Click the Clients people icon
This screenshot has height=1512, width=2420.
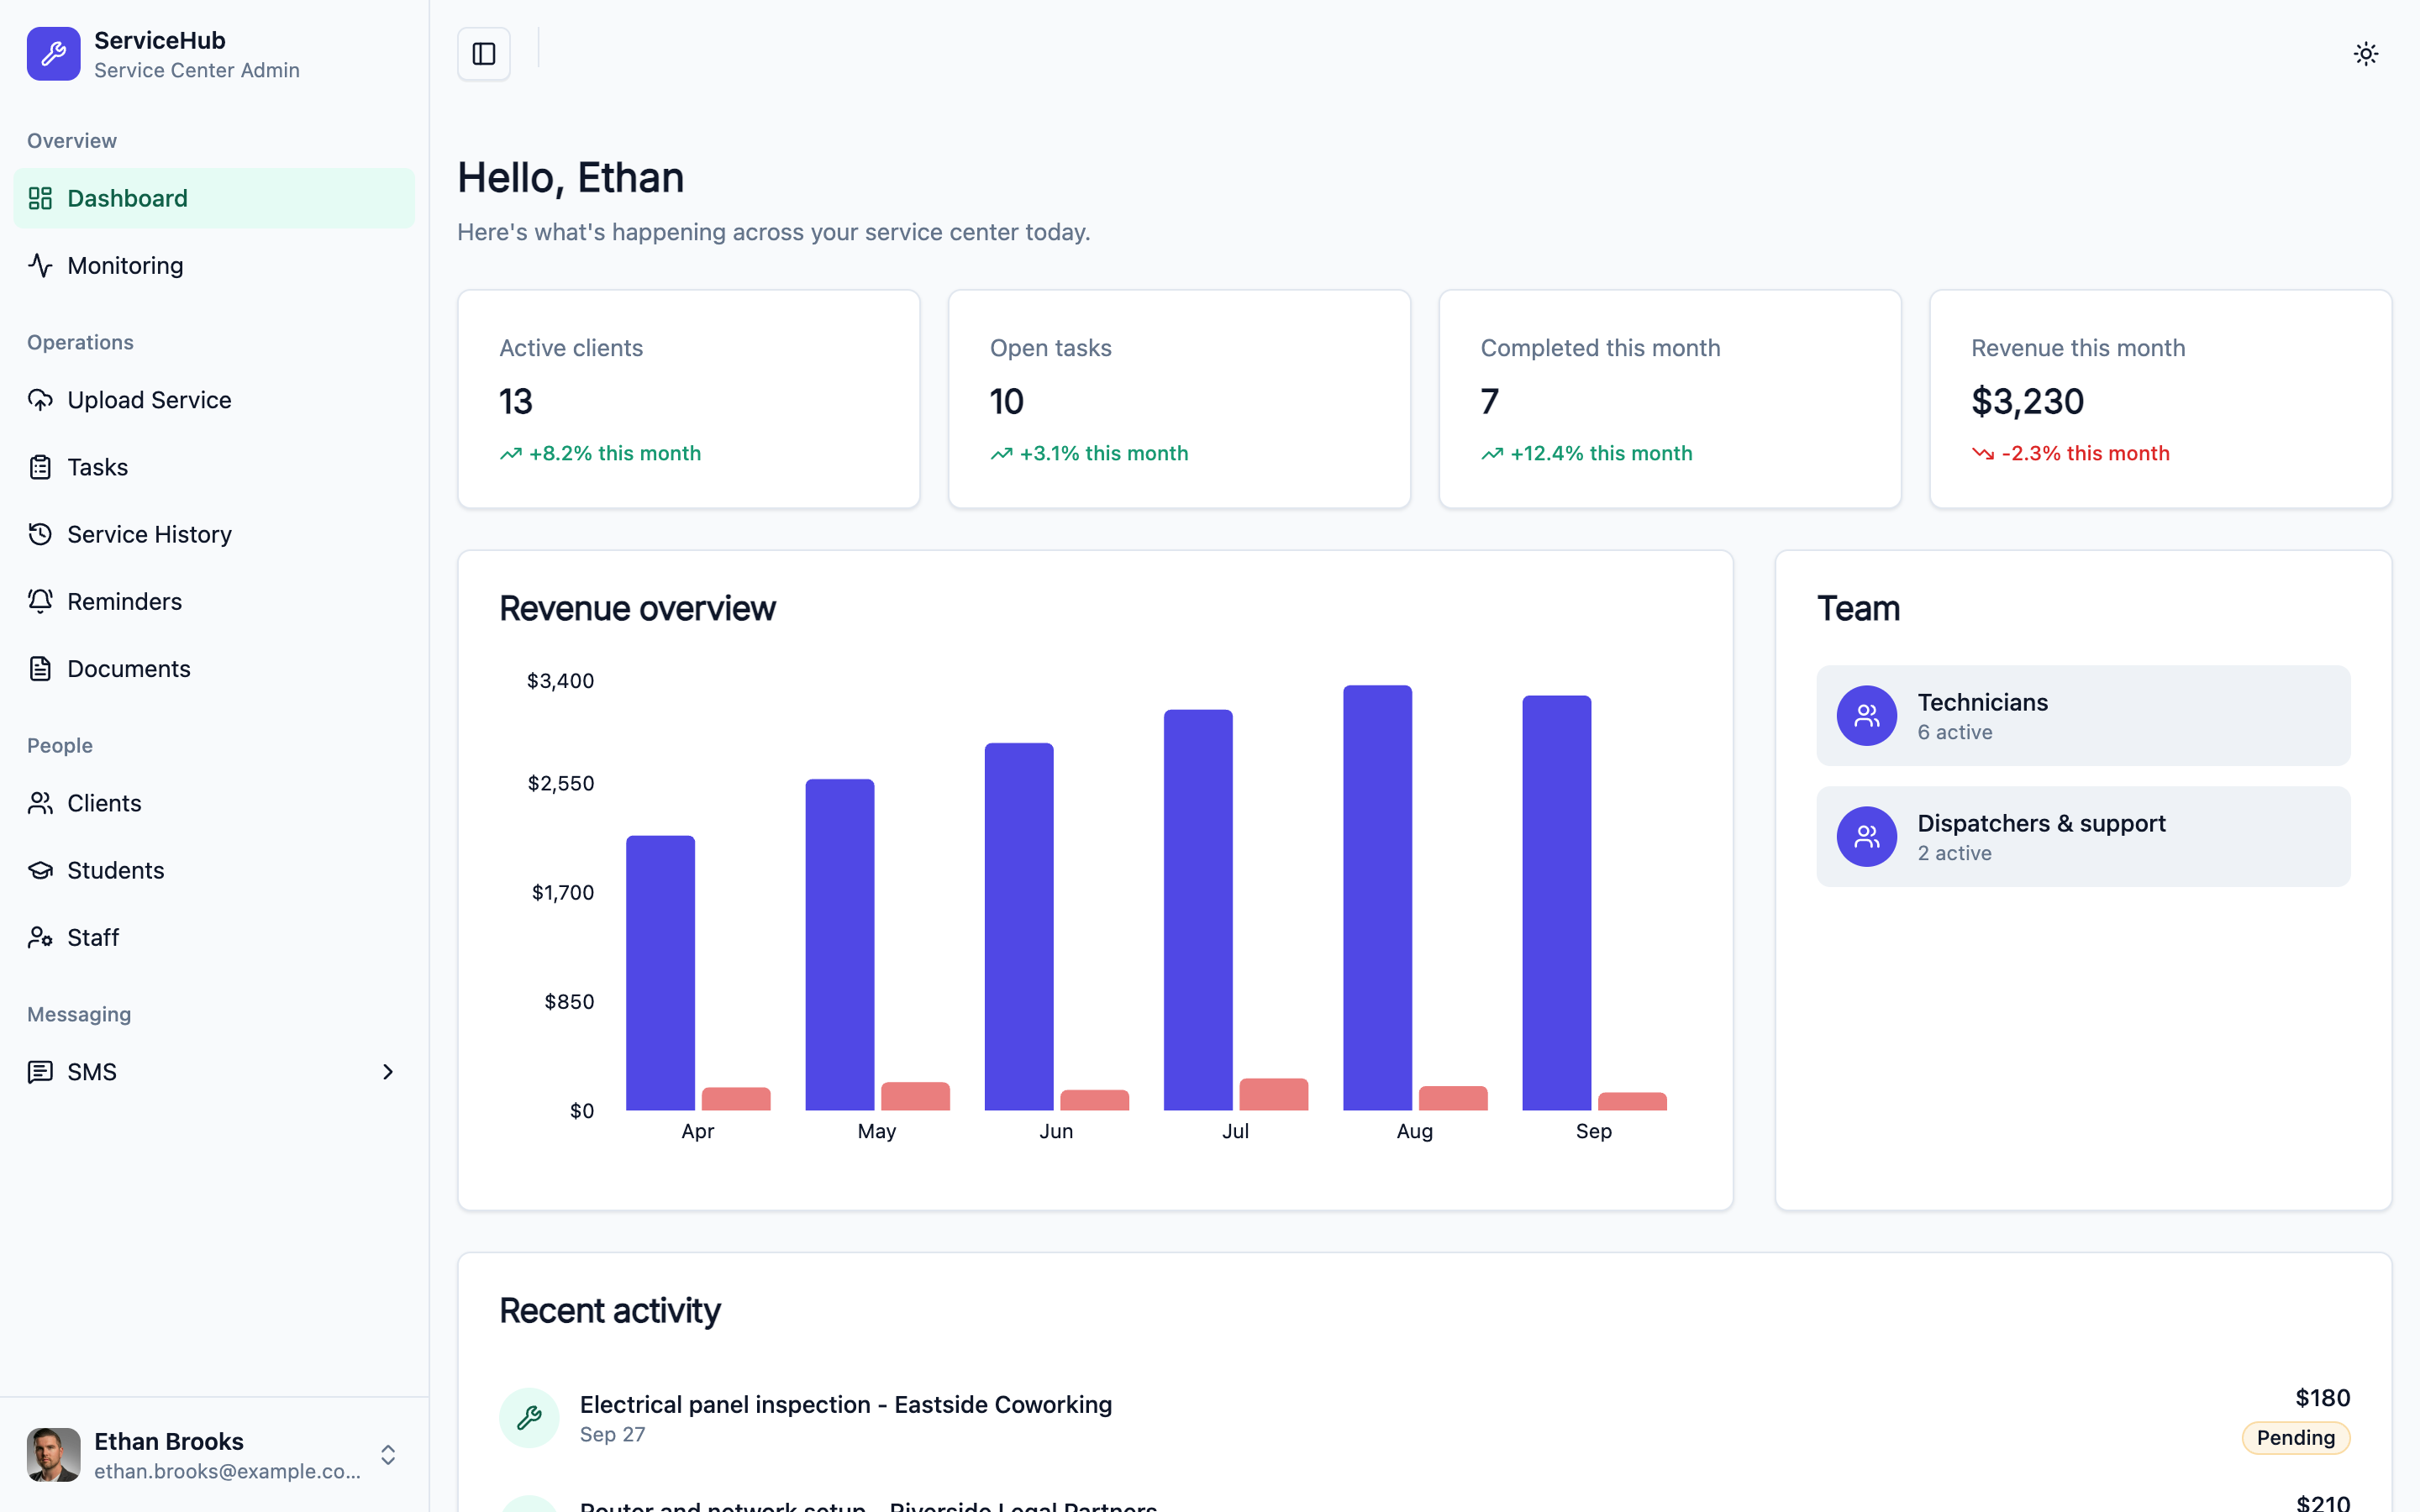click(40, 803)
